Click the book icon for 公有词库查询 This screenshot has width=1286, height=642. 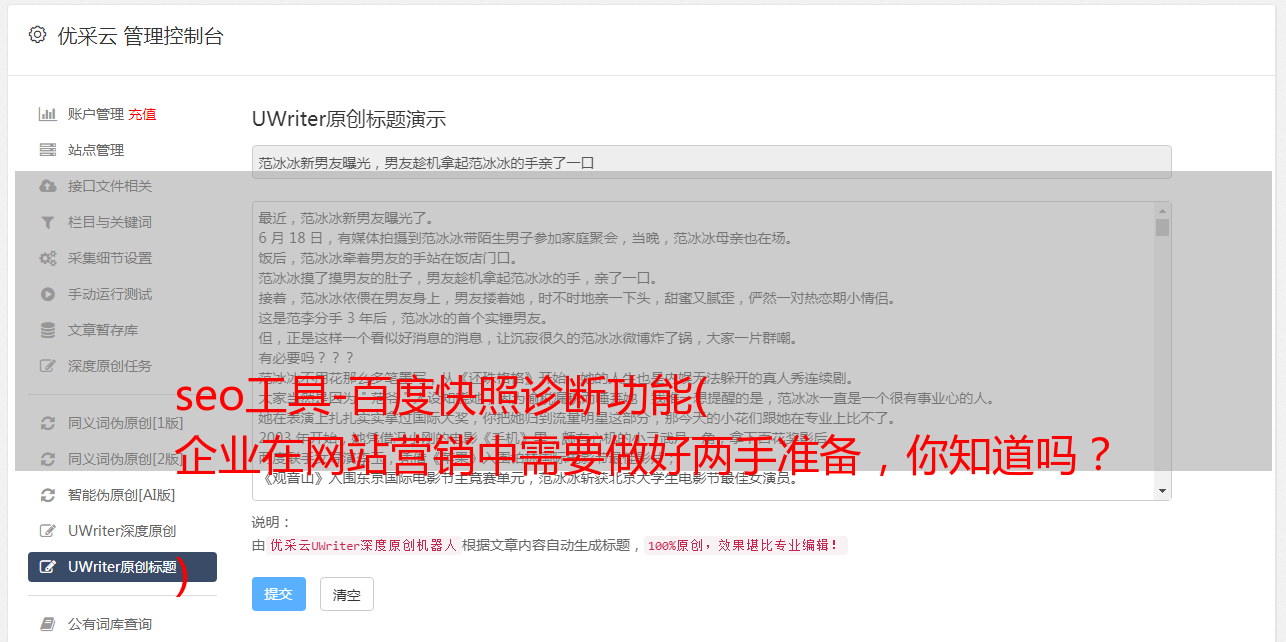[x=47, y=624]
